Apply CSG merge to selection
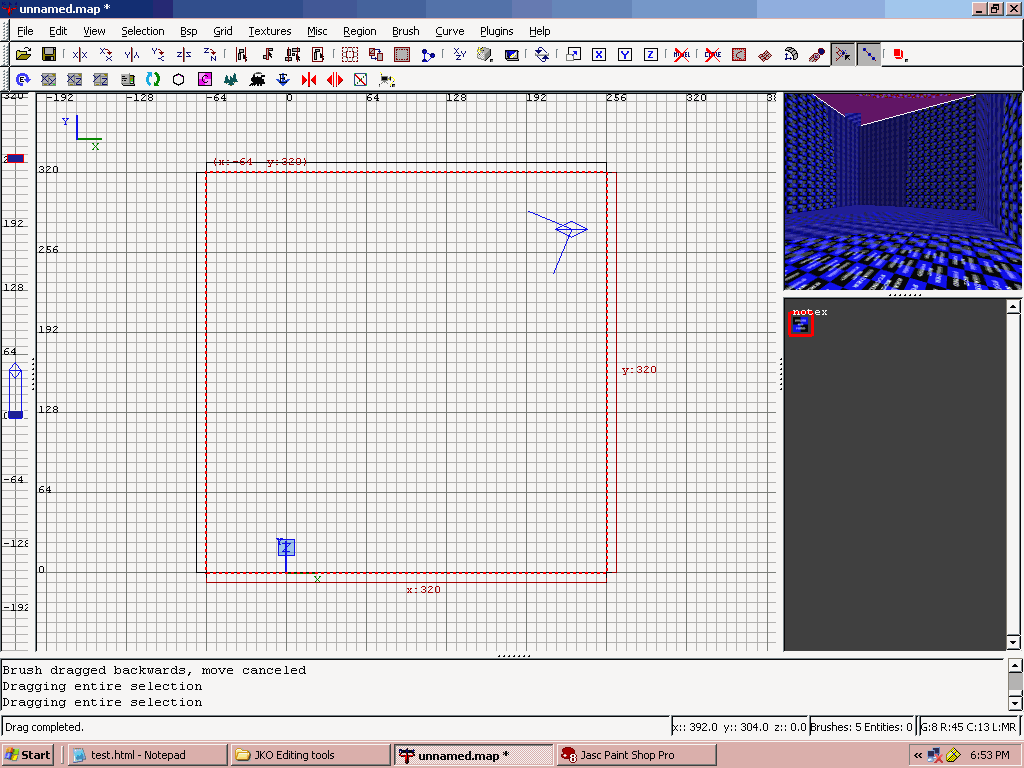1024x768 pixels. 376,55
